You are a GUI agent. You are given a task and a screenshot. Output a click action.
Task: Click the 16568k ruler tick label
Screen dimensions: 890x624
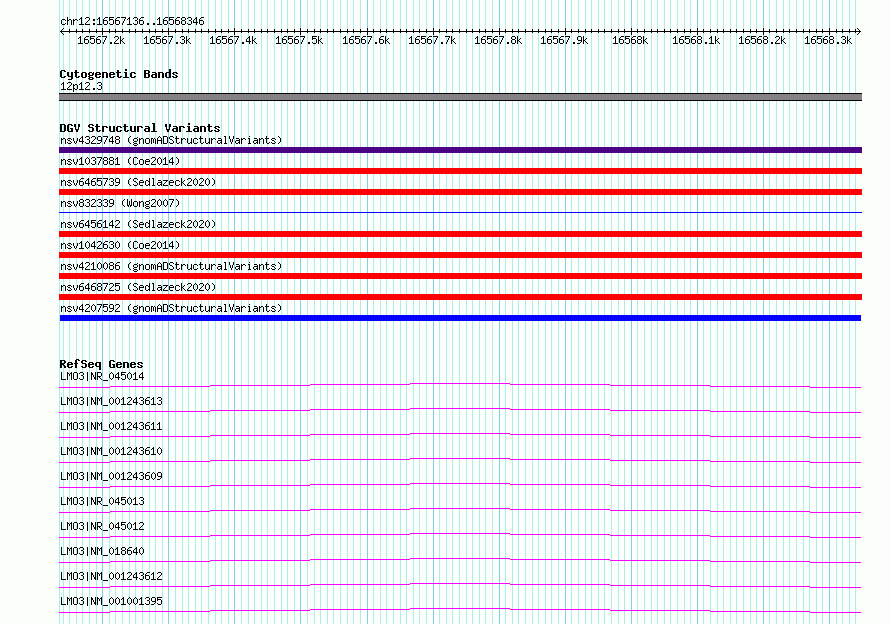pos(630,40)
